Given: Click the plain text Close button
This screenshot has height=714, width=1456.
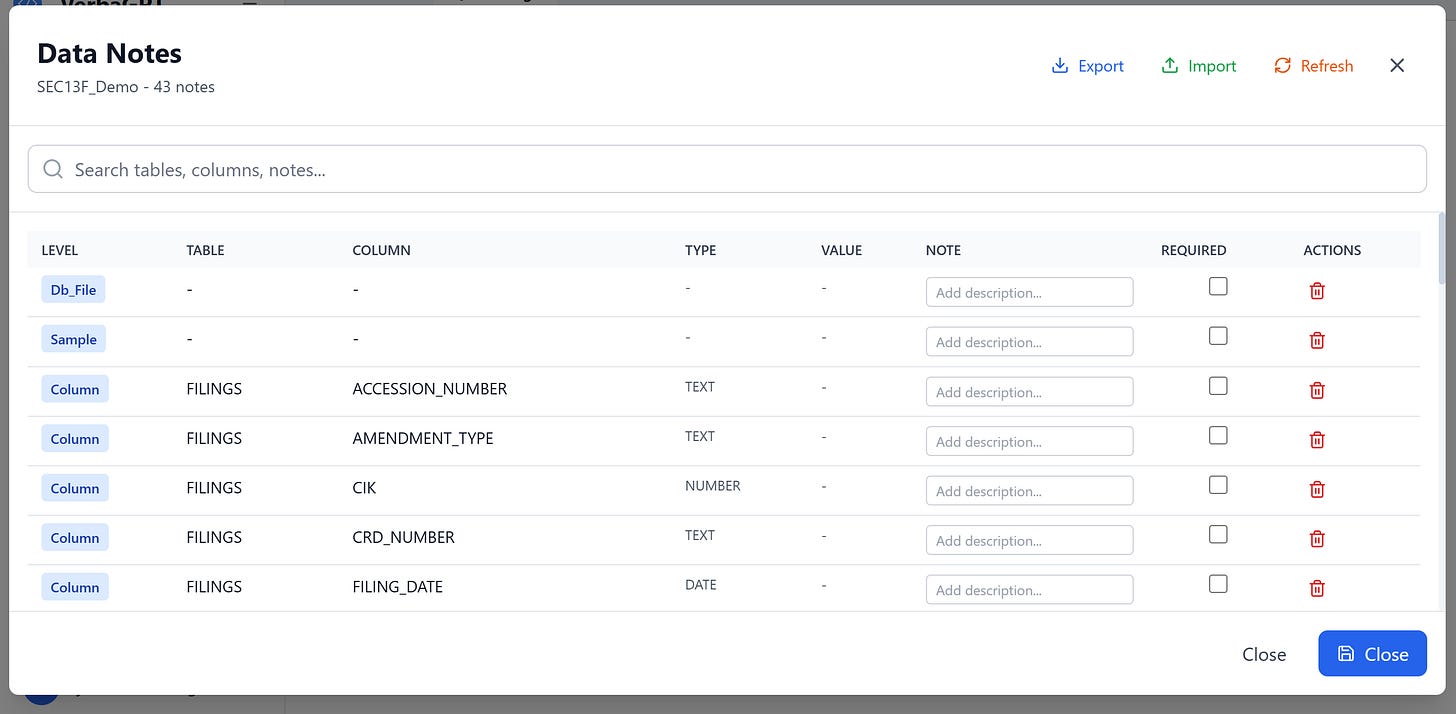Looking at the screenshot, I should [1264, 654].
